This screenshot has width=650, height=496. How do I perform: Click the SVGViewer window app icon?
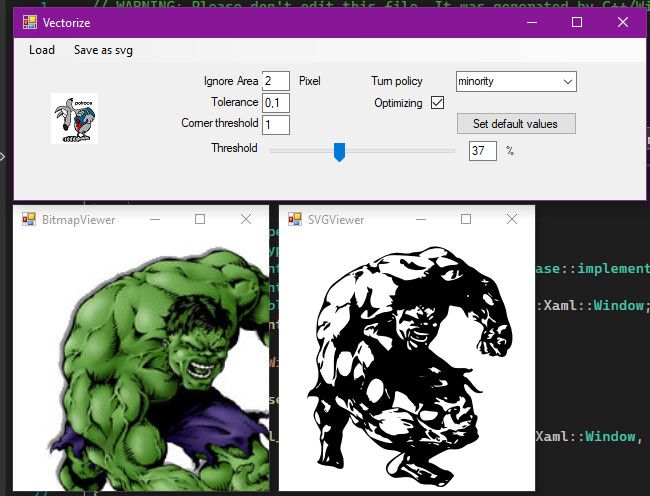click(295, 219)
